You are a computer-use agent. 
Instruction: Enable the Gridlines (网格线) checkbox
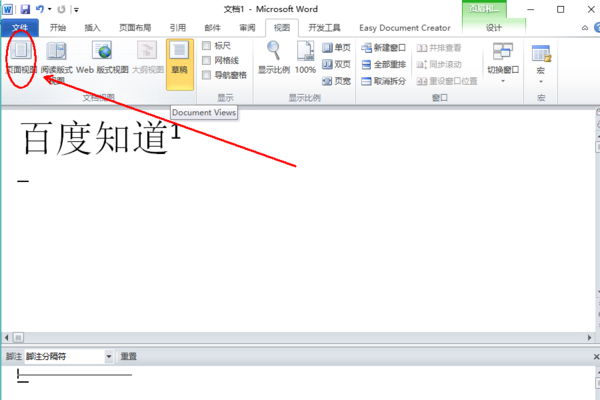pos(206,60)
